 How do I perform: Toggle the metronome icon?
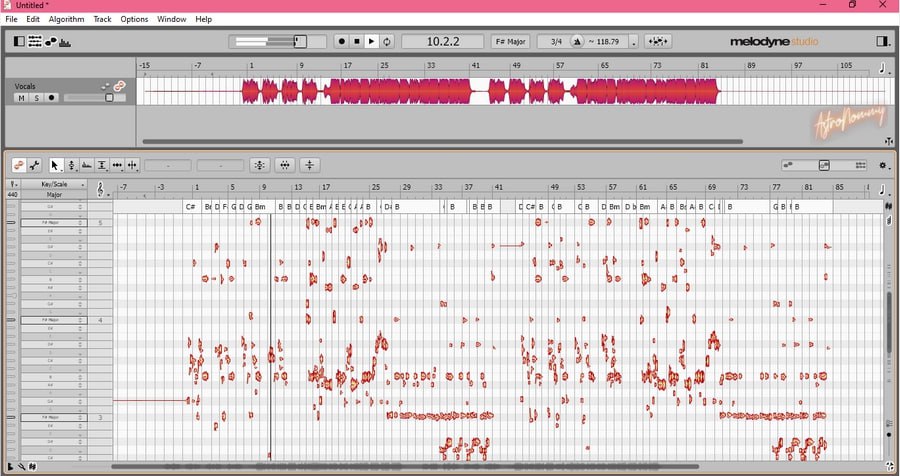[577, 41]
